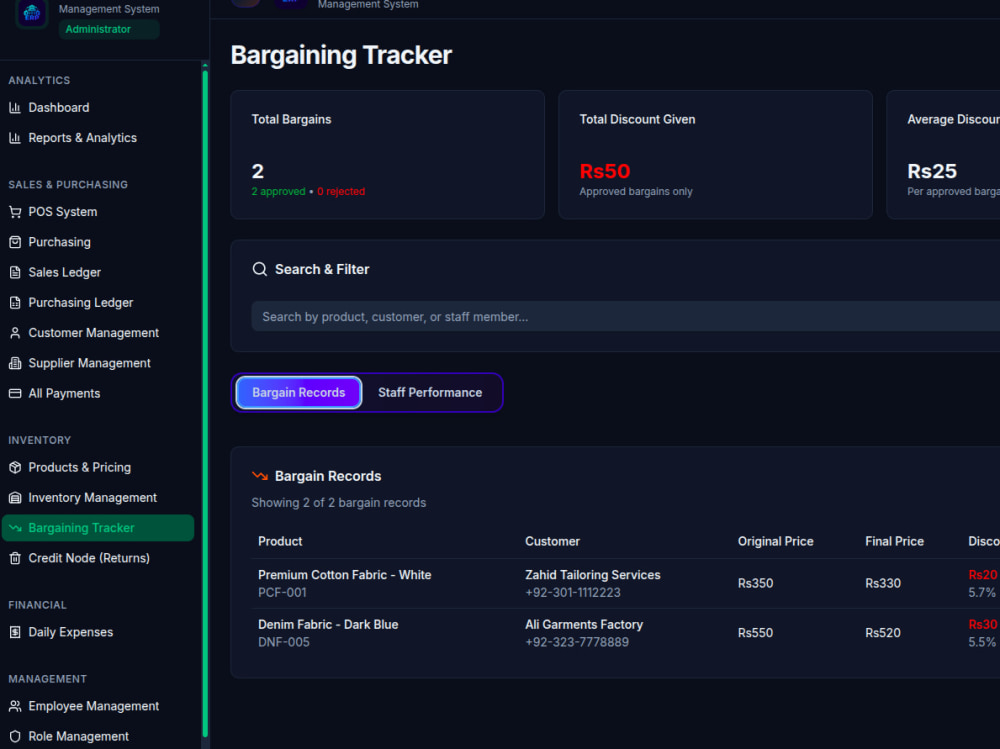Select the Total Discount Given card
Viewport: 1000px width, 749px height.
715,154
